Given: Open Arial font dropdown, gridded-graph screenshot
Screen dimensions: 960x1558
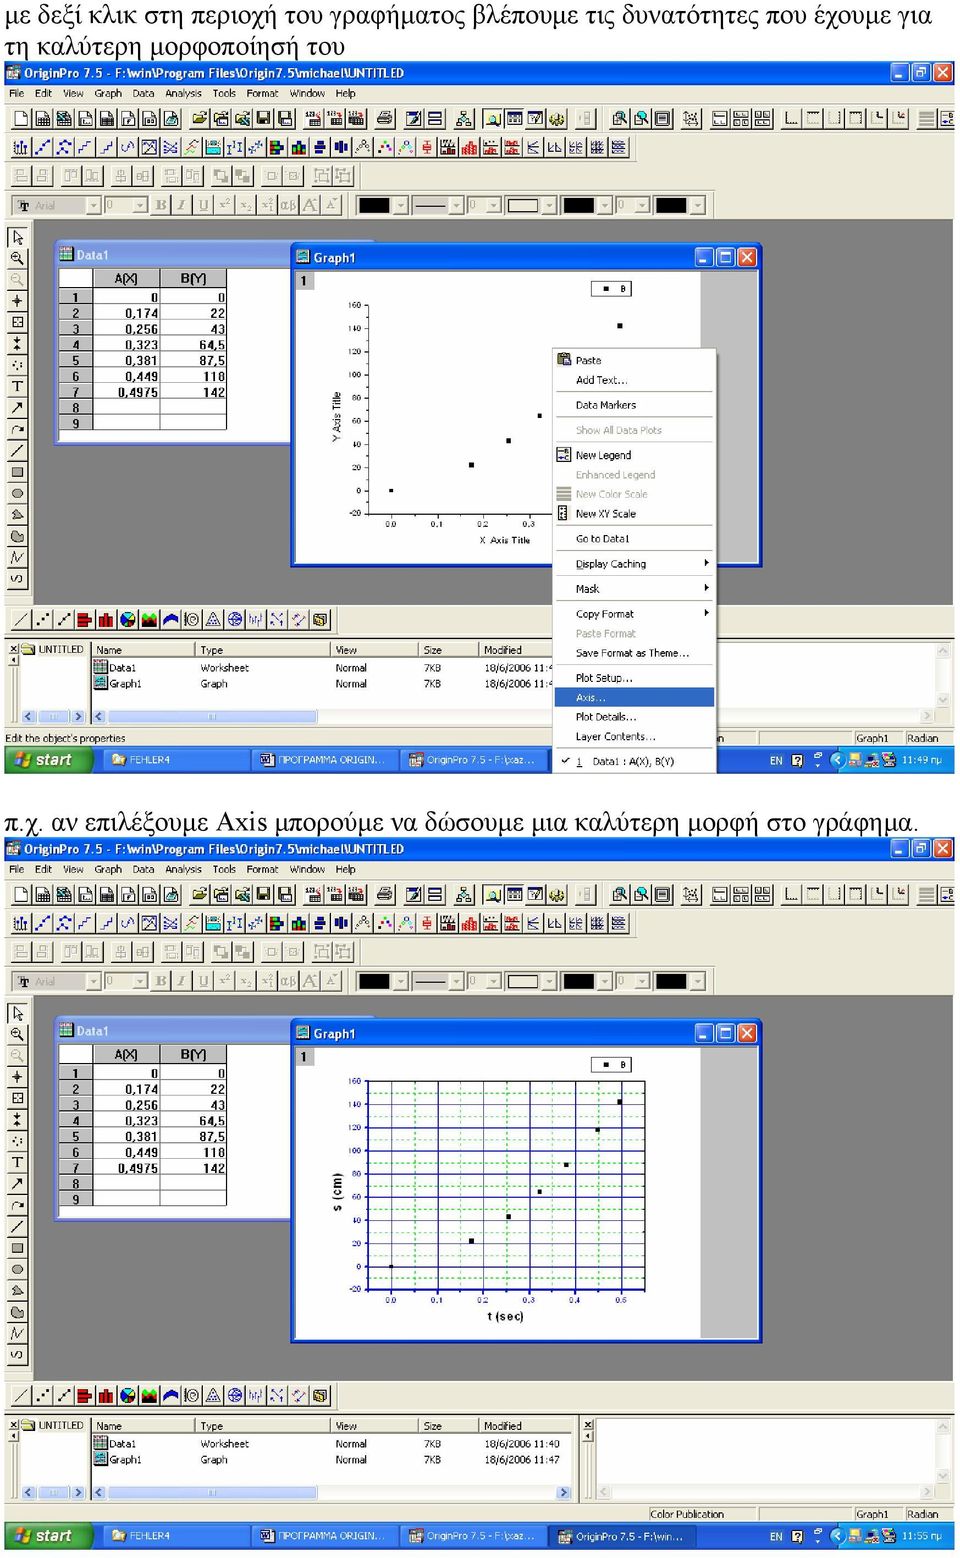Looking at the screenshot, I should point(93,981).
